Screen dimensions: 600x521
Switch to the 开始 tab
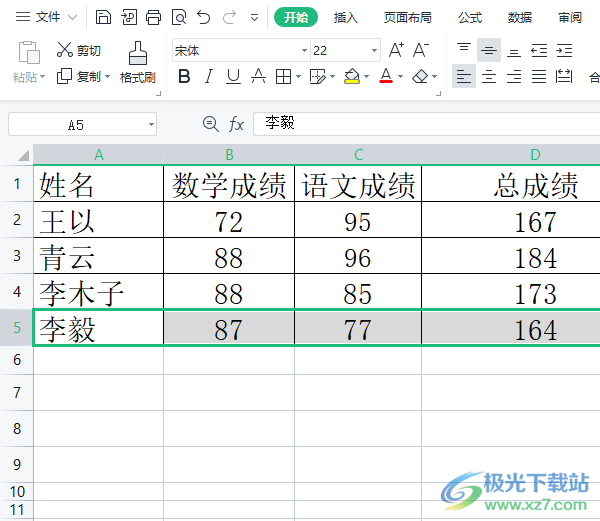[296, 17]
